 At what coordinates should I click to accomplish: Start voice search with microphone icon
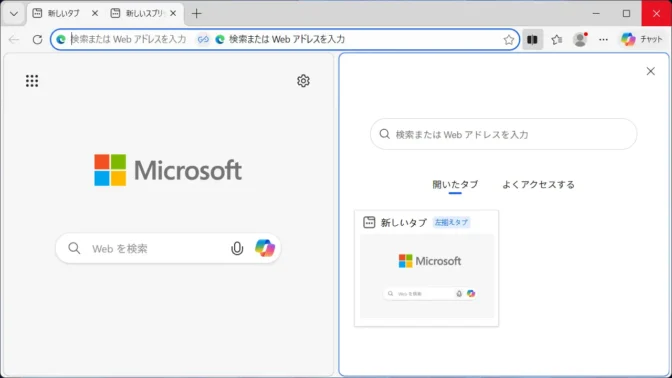click(237, 248)
